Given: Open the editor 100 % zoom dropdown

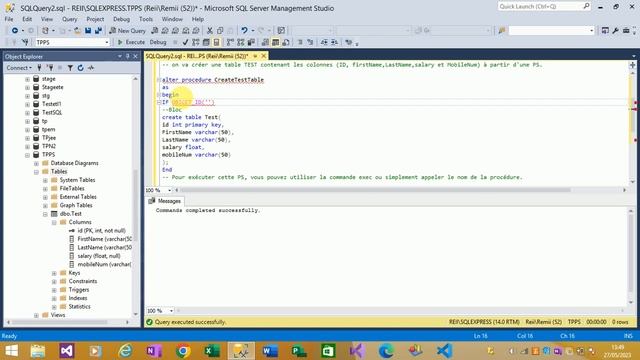Looking at the screenshot, I should tap(169, 190).
